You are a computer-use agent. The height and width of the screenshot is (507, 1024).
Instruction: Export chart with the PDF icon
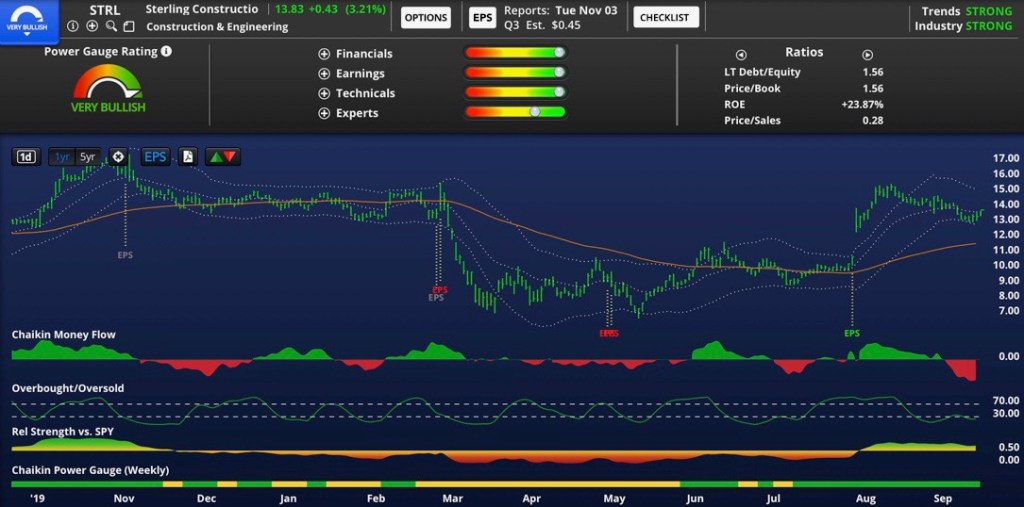coord(187,157)
